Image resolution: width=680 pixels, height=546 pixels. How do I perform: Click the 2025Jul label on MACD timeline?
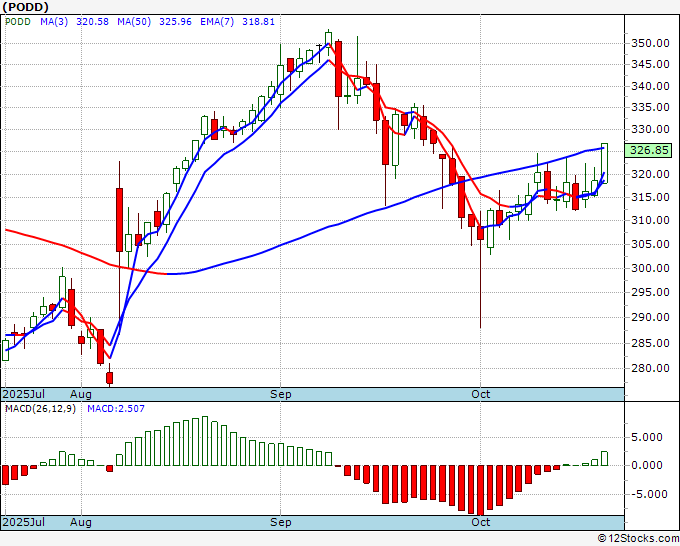[24, 522]
